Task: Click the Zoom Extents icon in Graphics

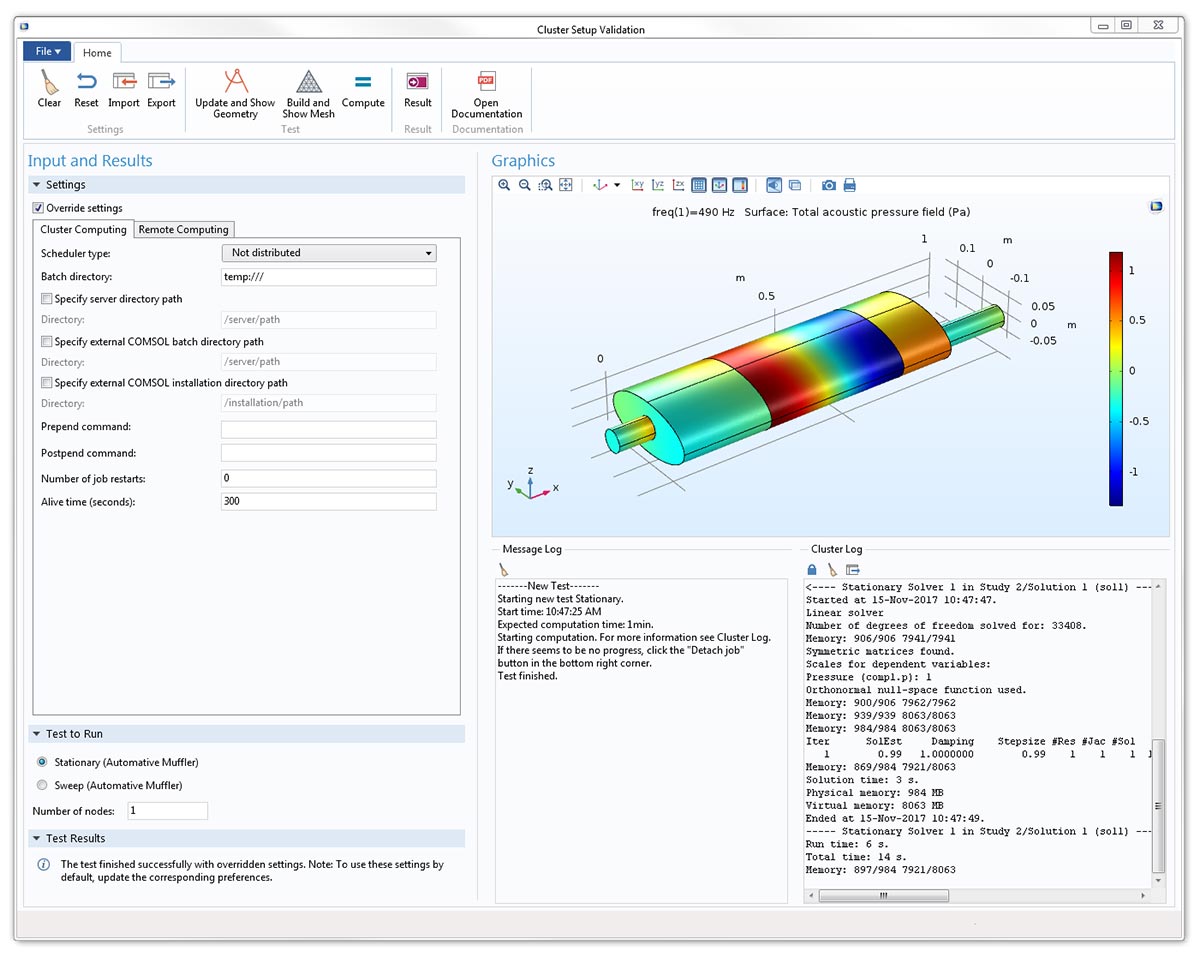Action: pyautogui.click(x=566, y=185)
